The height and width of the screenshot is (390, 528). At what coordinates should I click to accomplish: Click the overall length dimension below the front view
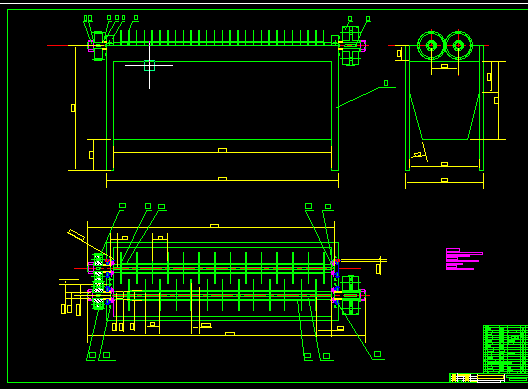(x=222, y=181)
